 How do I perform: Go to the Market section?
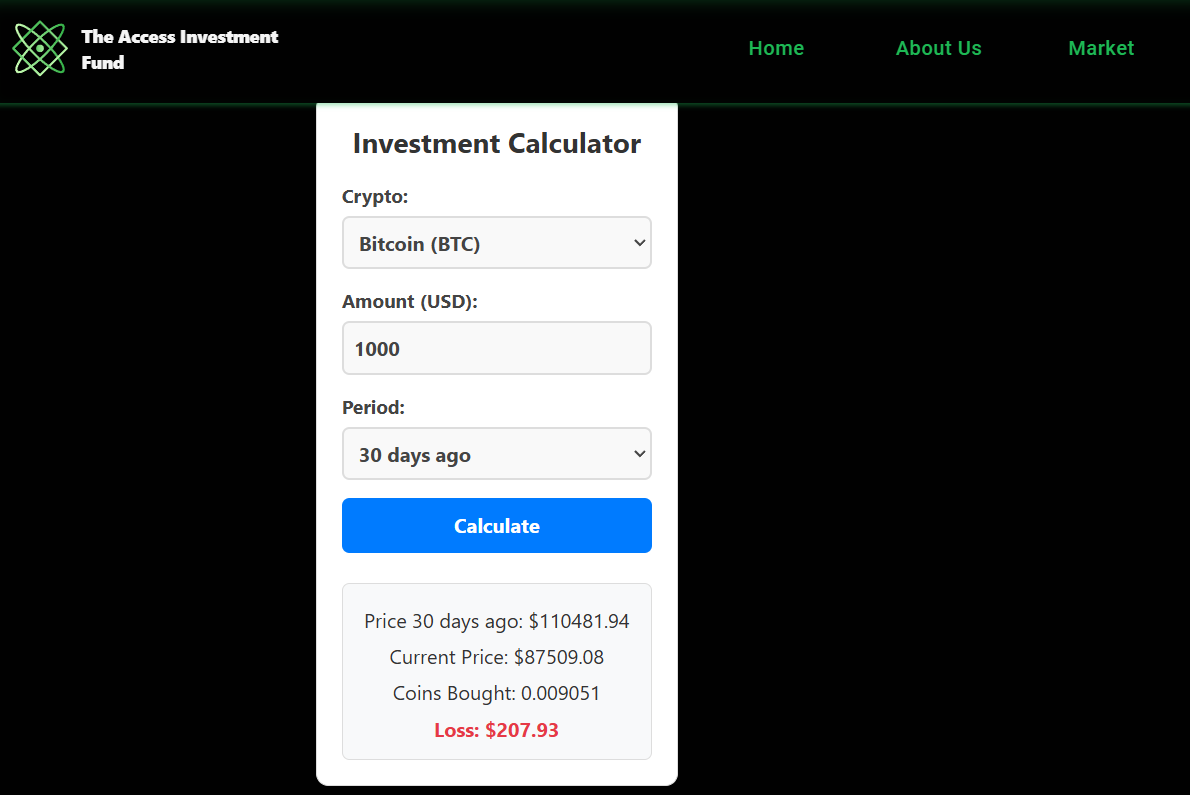click(x=1101, y=47)
